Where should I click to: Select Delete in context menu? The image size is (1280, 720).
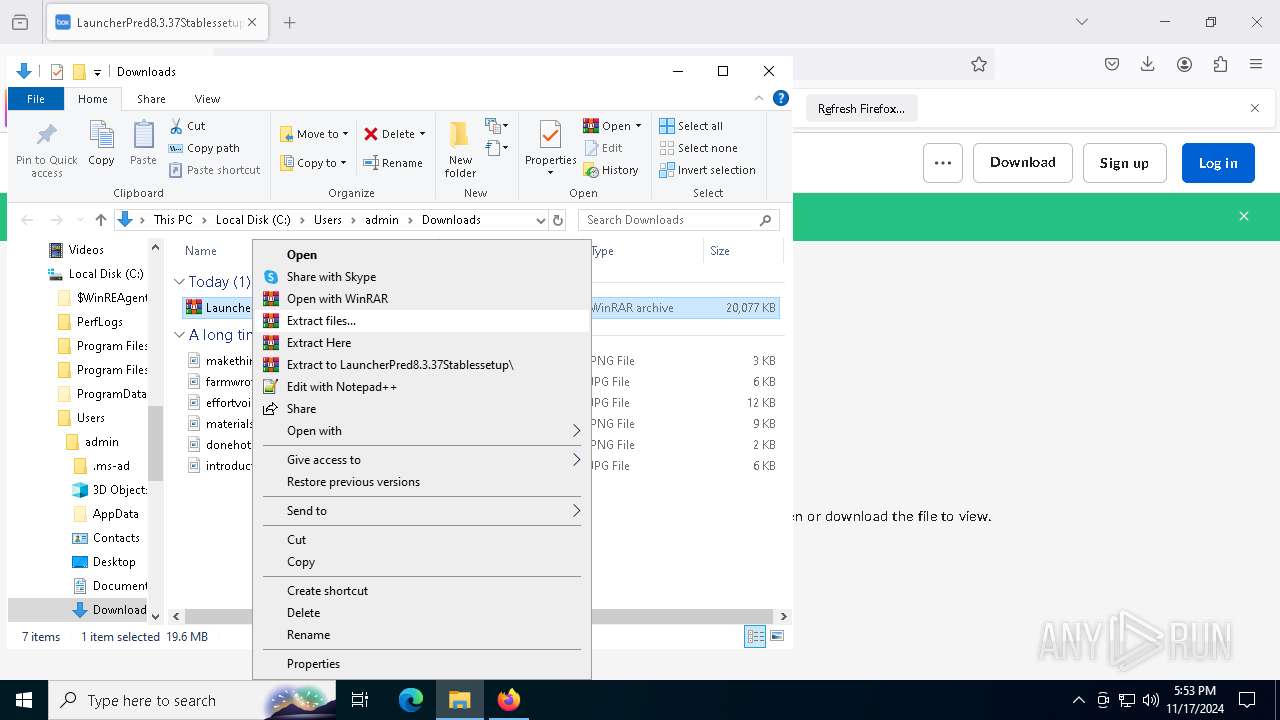coord(421,613)
